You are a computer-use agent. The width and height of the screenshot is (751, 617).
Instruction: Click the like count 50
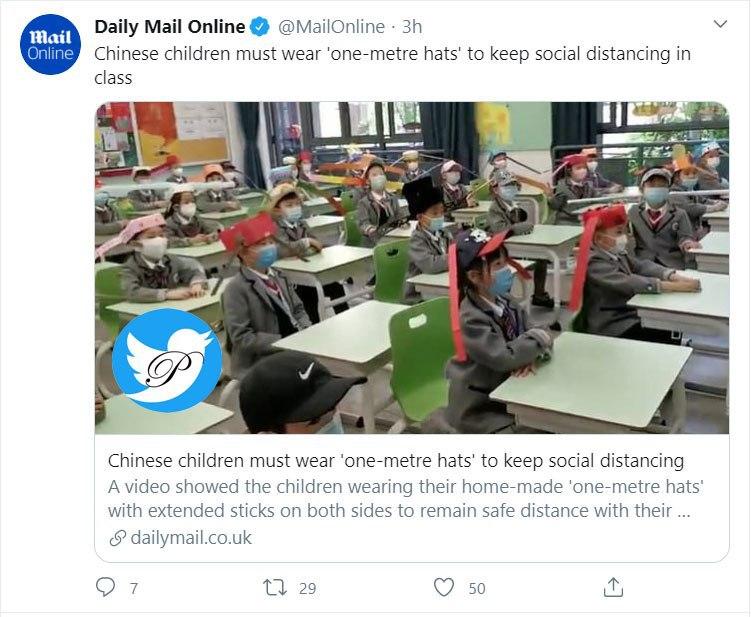(477, 588)
